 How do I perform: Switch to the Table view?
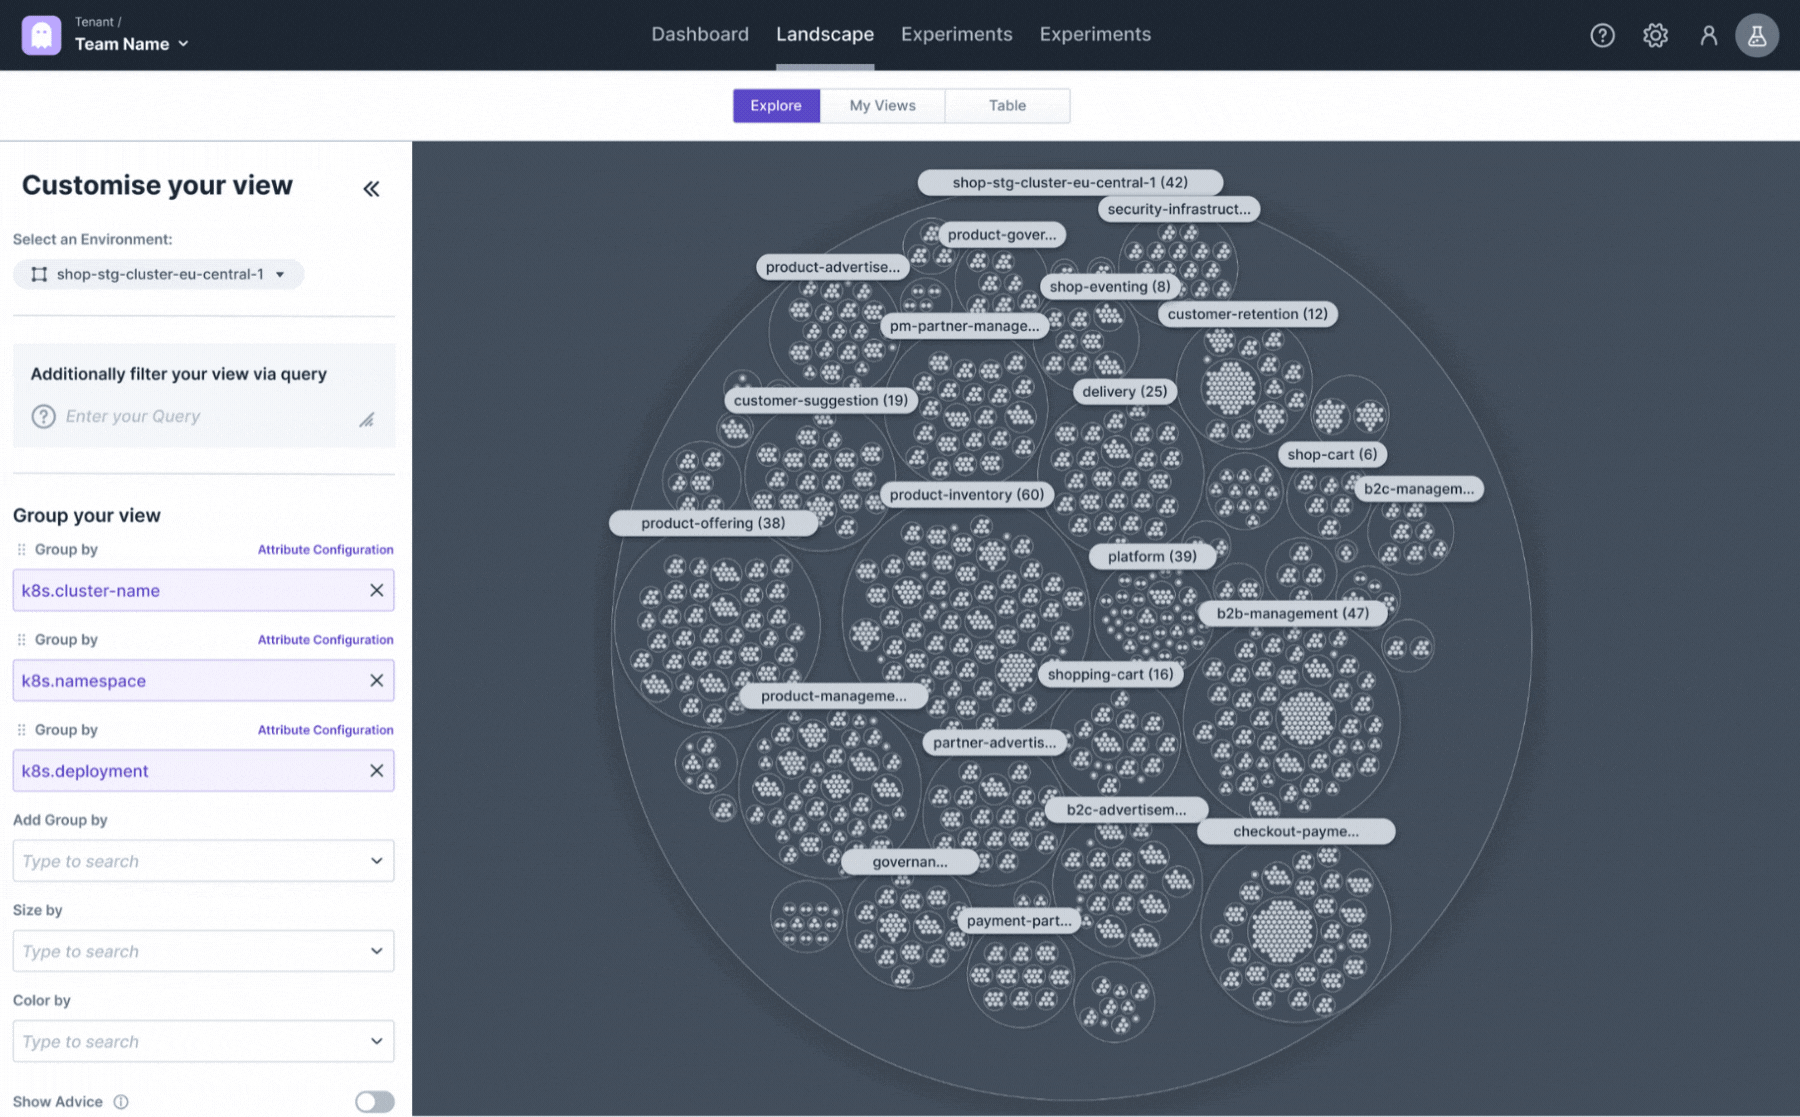click(x=1007, y=105)
